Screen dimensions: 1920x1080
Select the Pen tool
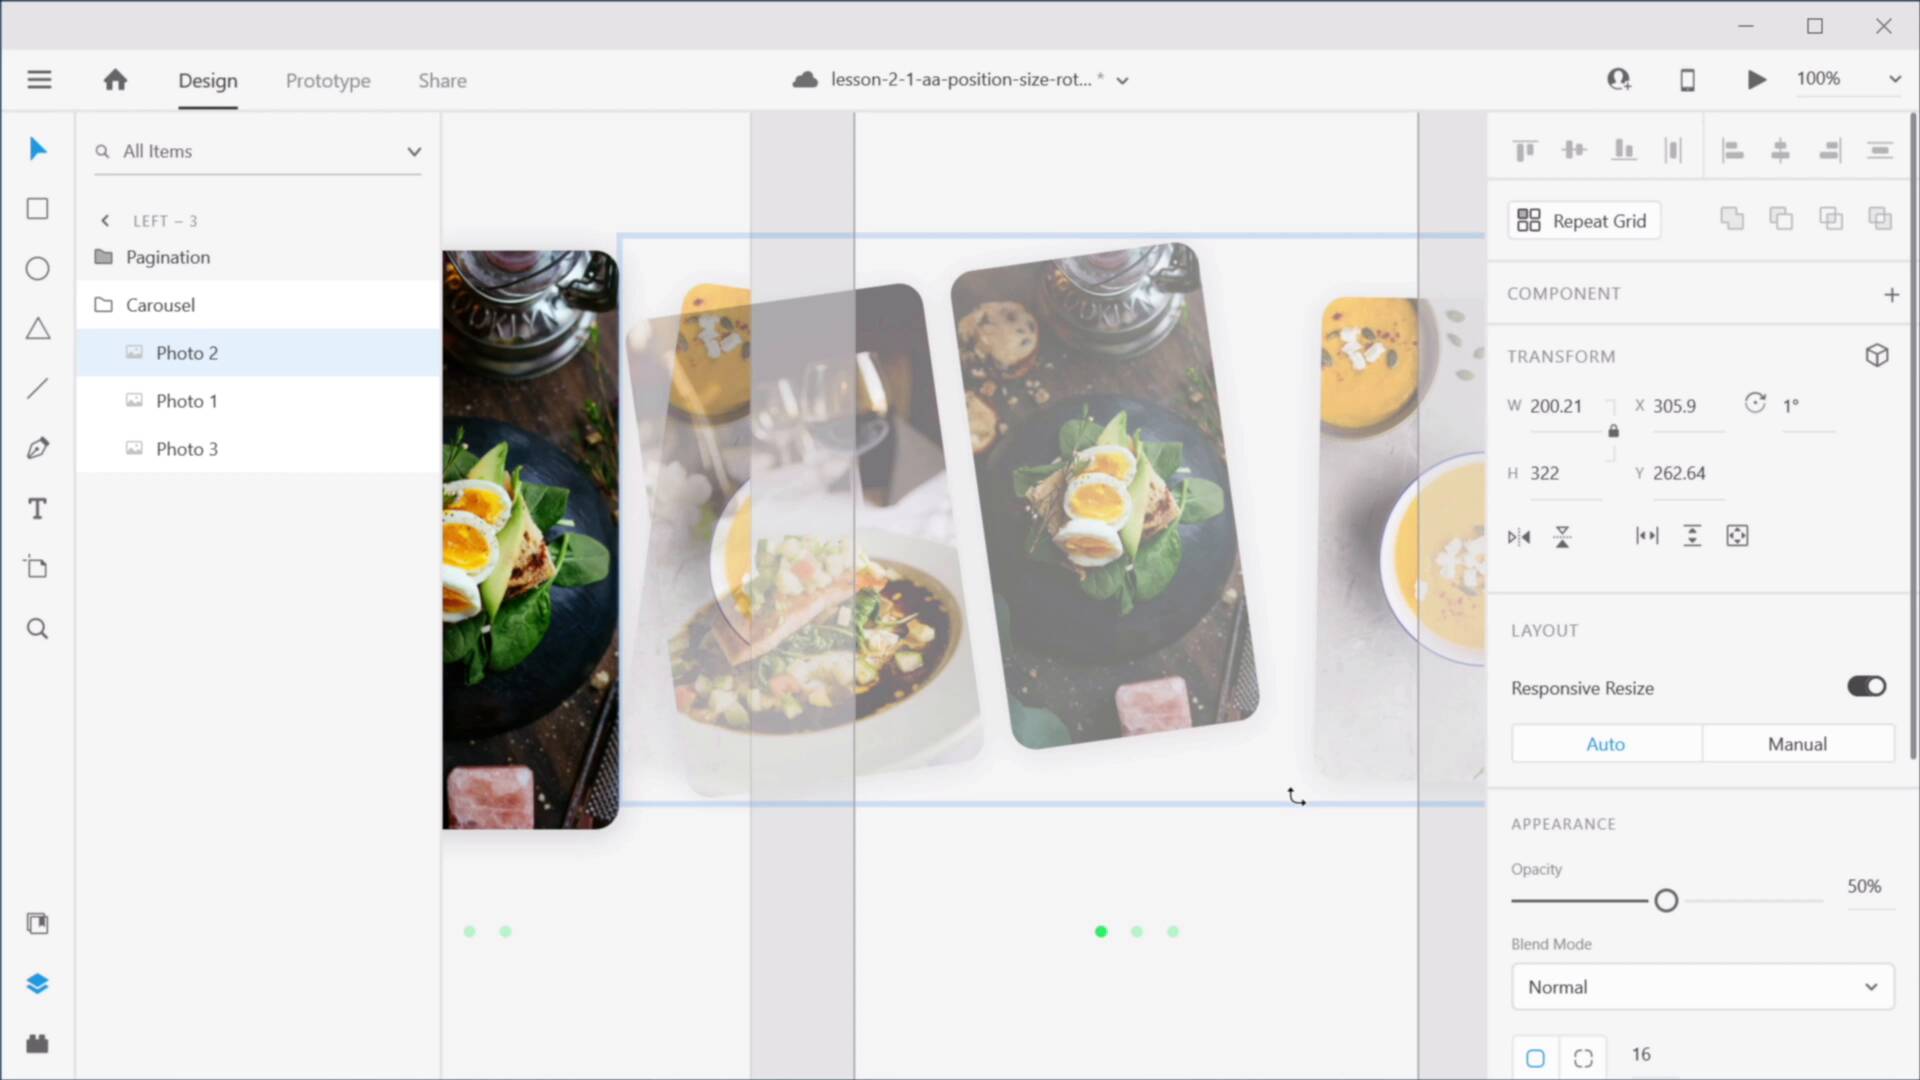click(x=38, y=448)
